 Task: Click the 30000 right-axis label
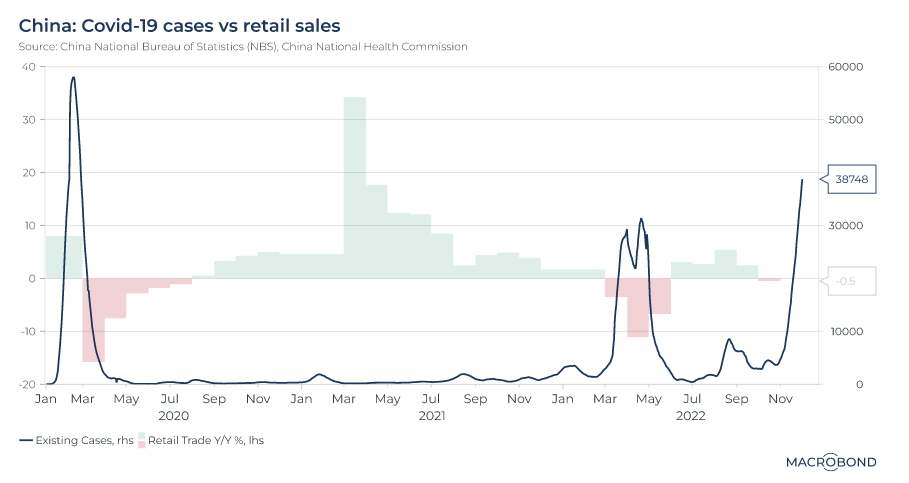pos(845,226)
